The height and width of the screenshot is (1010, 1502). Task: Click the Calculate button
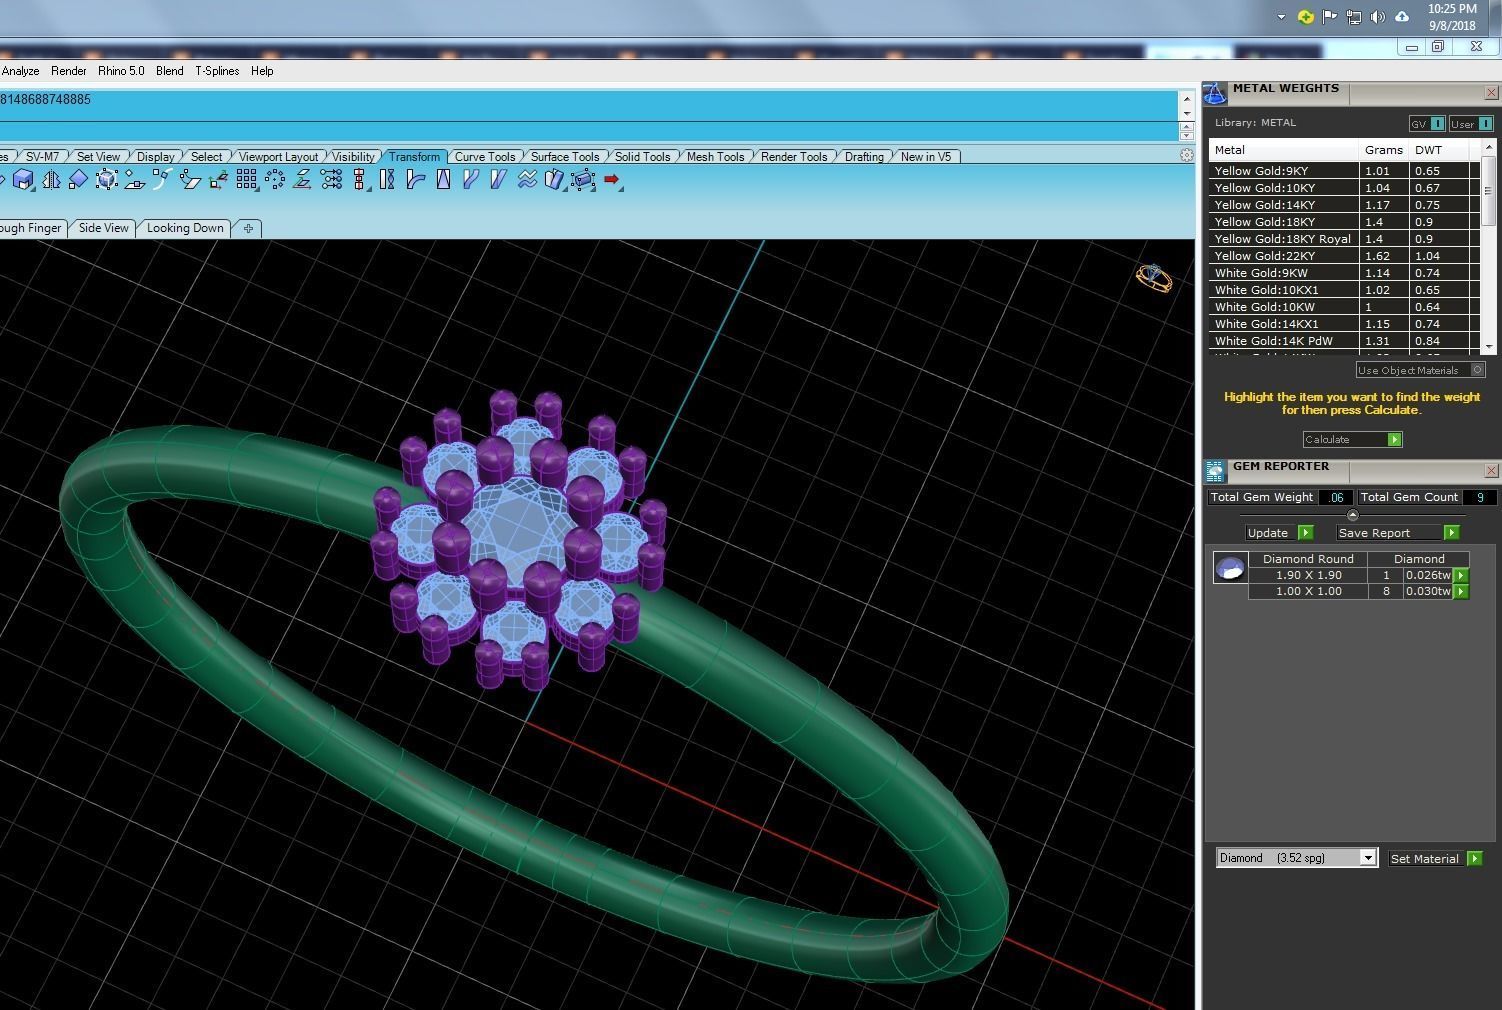1352,439
